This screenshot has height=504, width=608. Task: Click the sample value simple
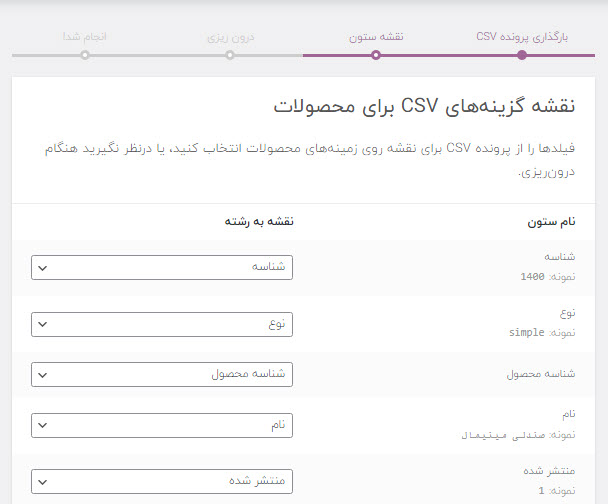[x=527, y=332]
